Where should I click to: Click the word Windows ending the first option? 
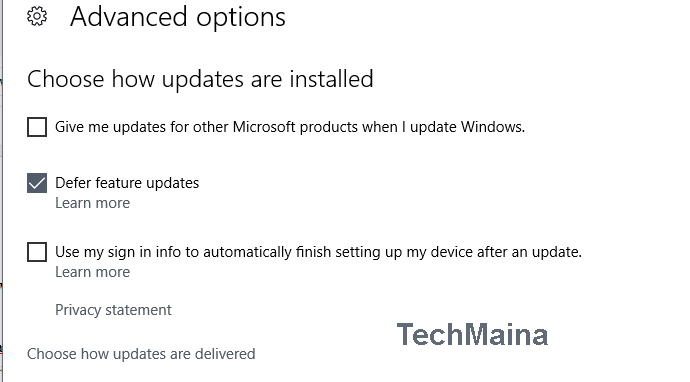492,127
